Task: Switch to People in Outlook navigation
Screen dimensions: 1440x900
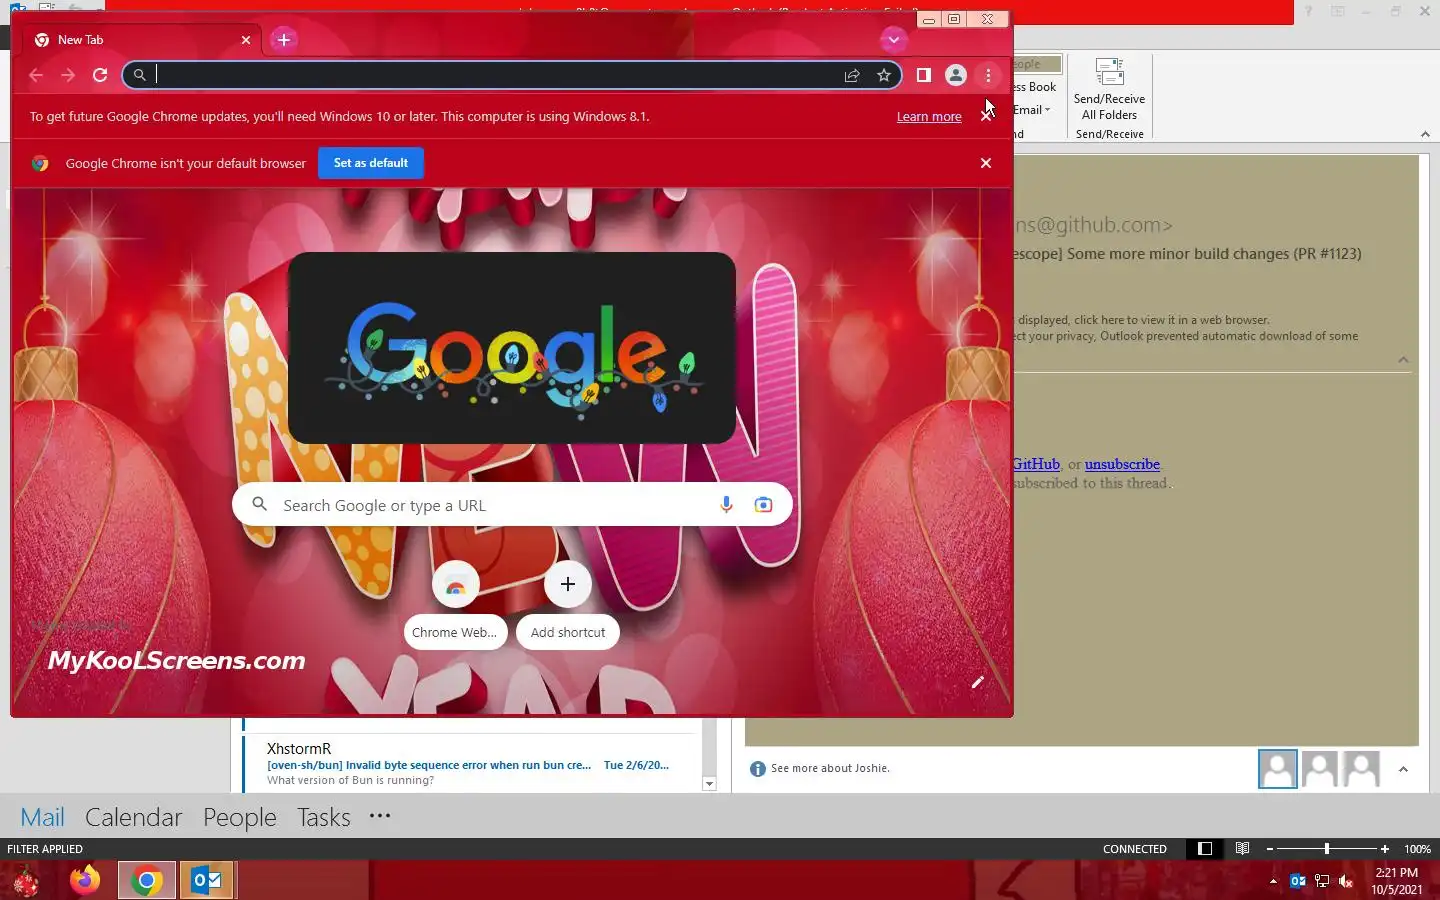Action: (x=239, y=817)
